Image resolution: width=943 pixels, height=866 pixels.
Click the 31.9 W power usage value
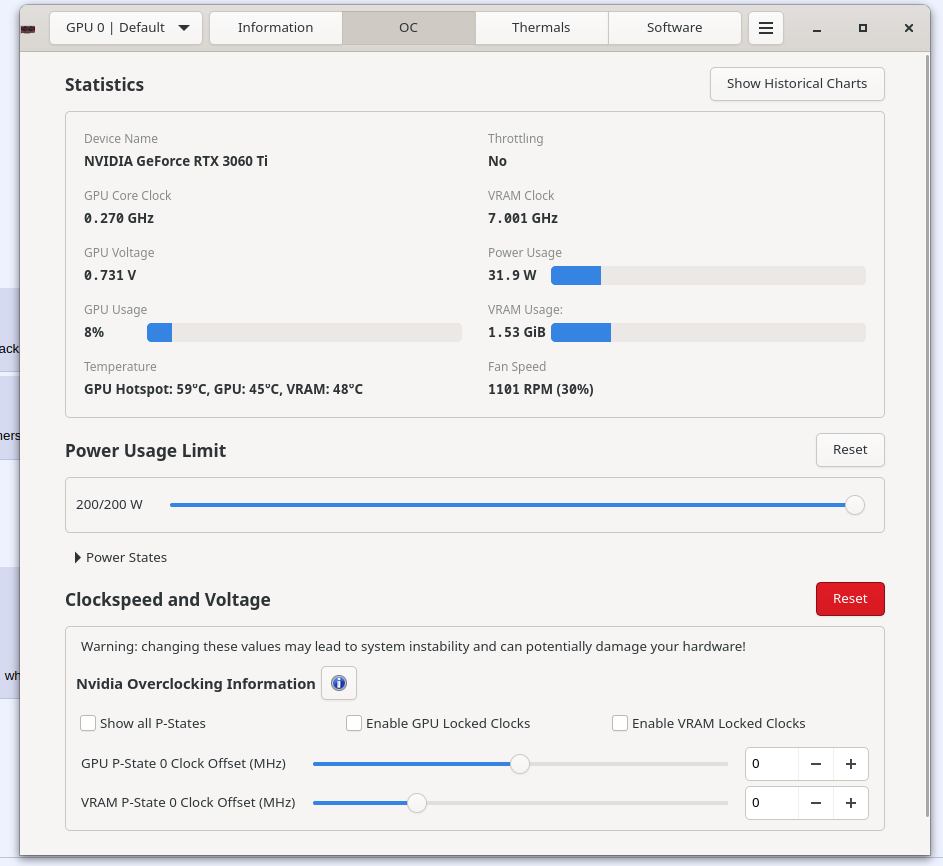point(512,275)
